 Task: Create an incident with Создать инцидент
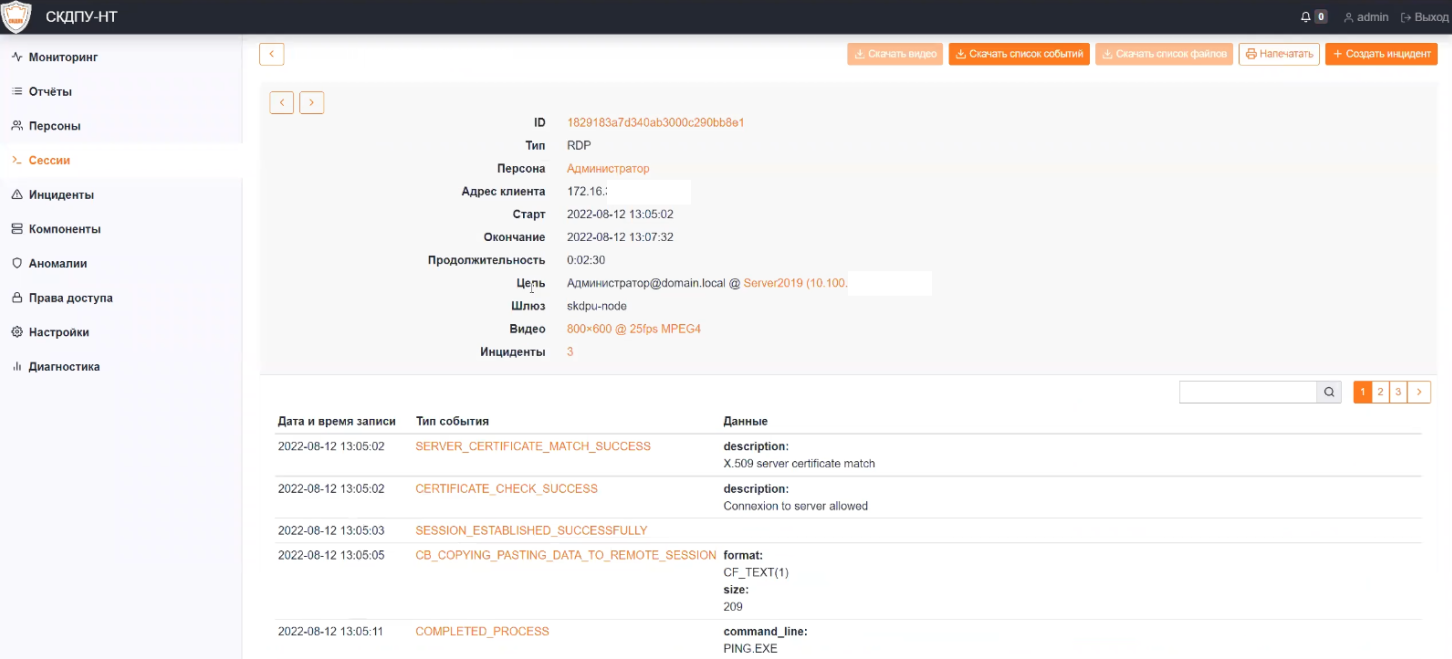click(1381, 54)
